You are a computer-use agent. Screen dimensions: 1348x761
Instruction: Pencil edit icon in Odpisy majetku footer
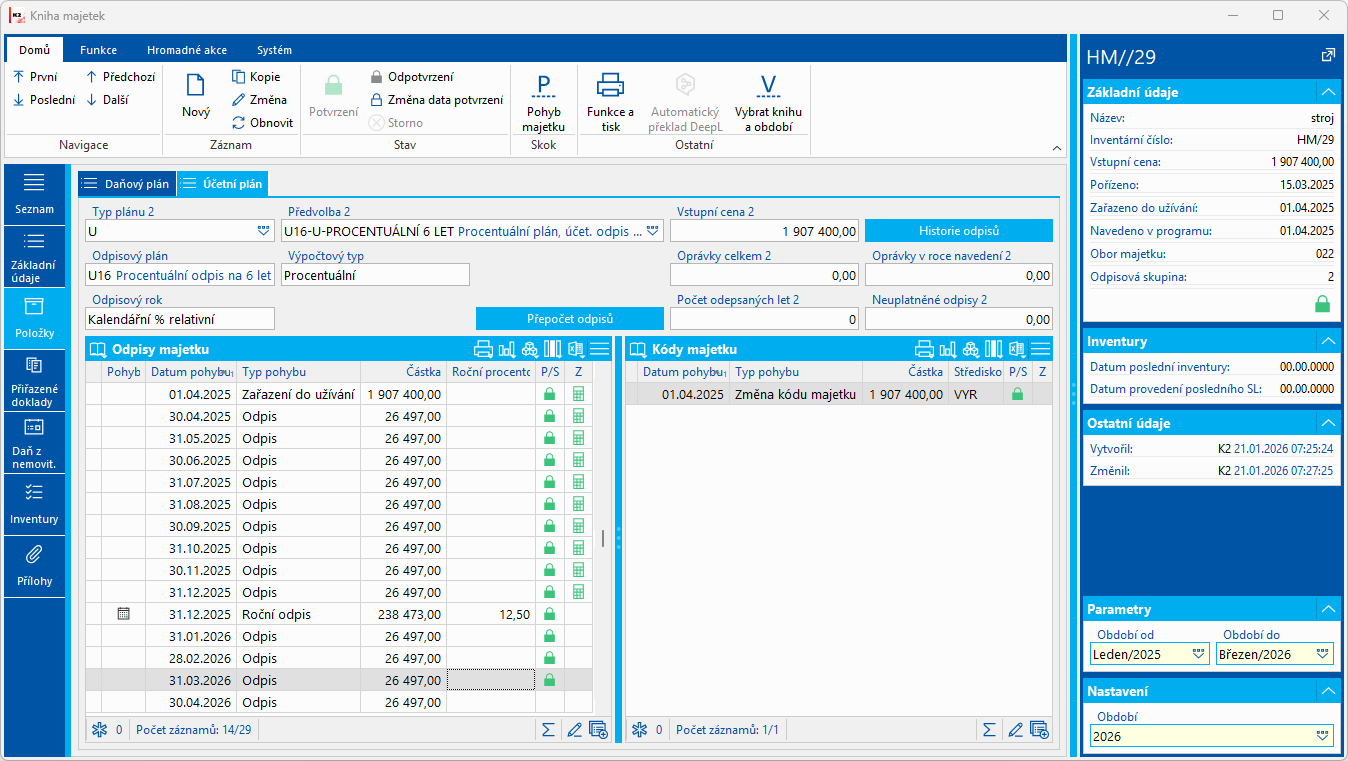click(x=574, y=730)
